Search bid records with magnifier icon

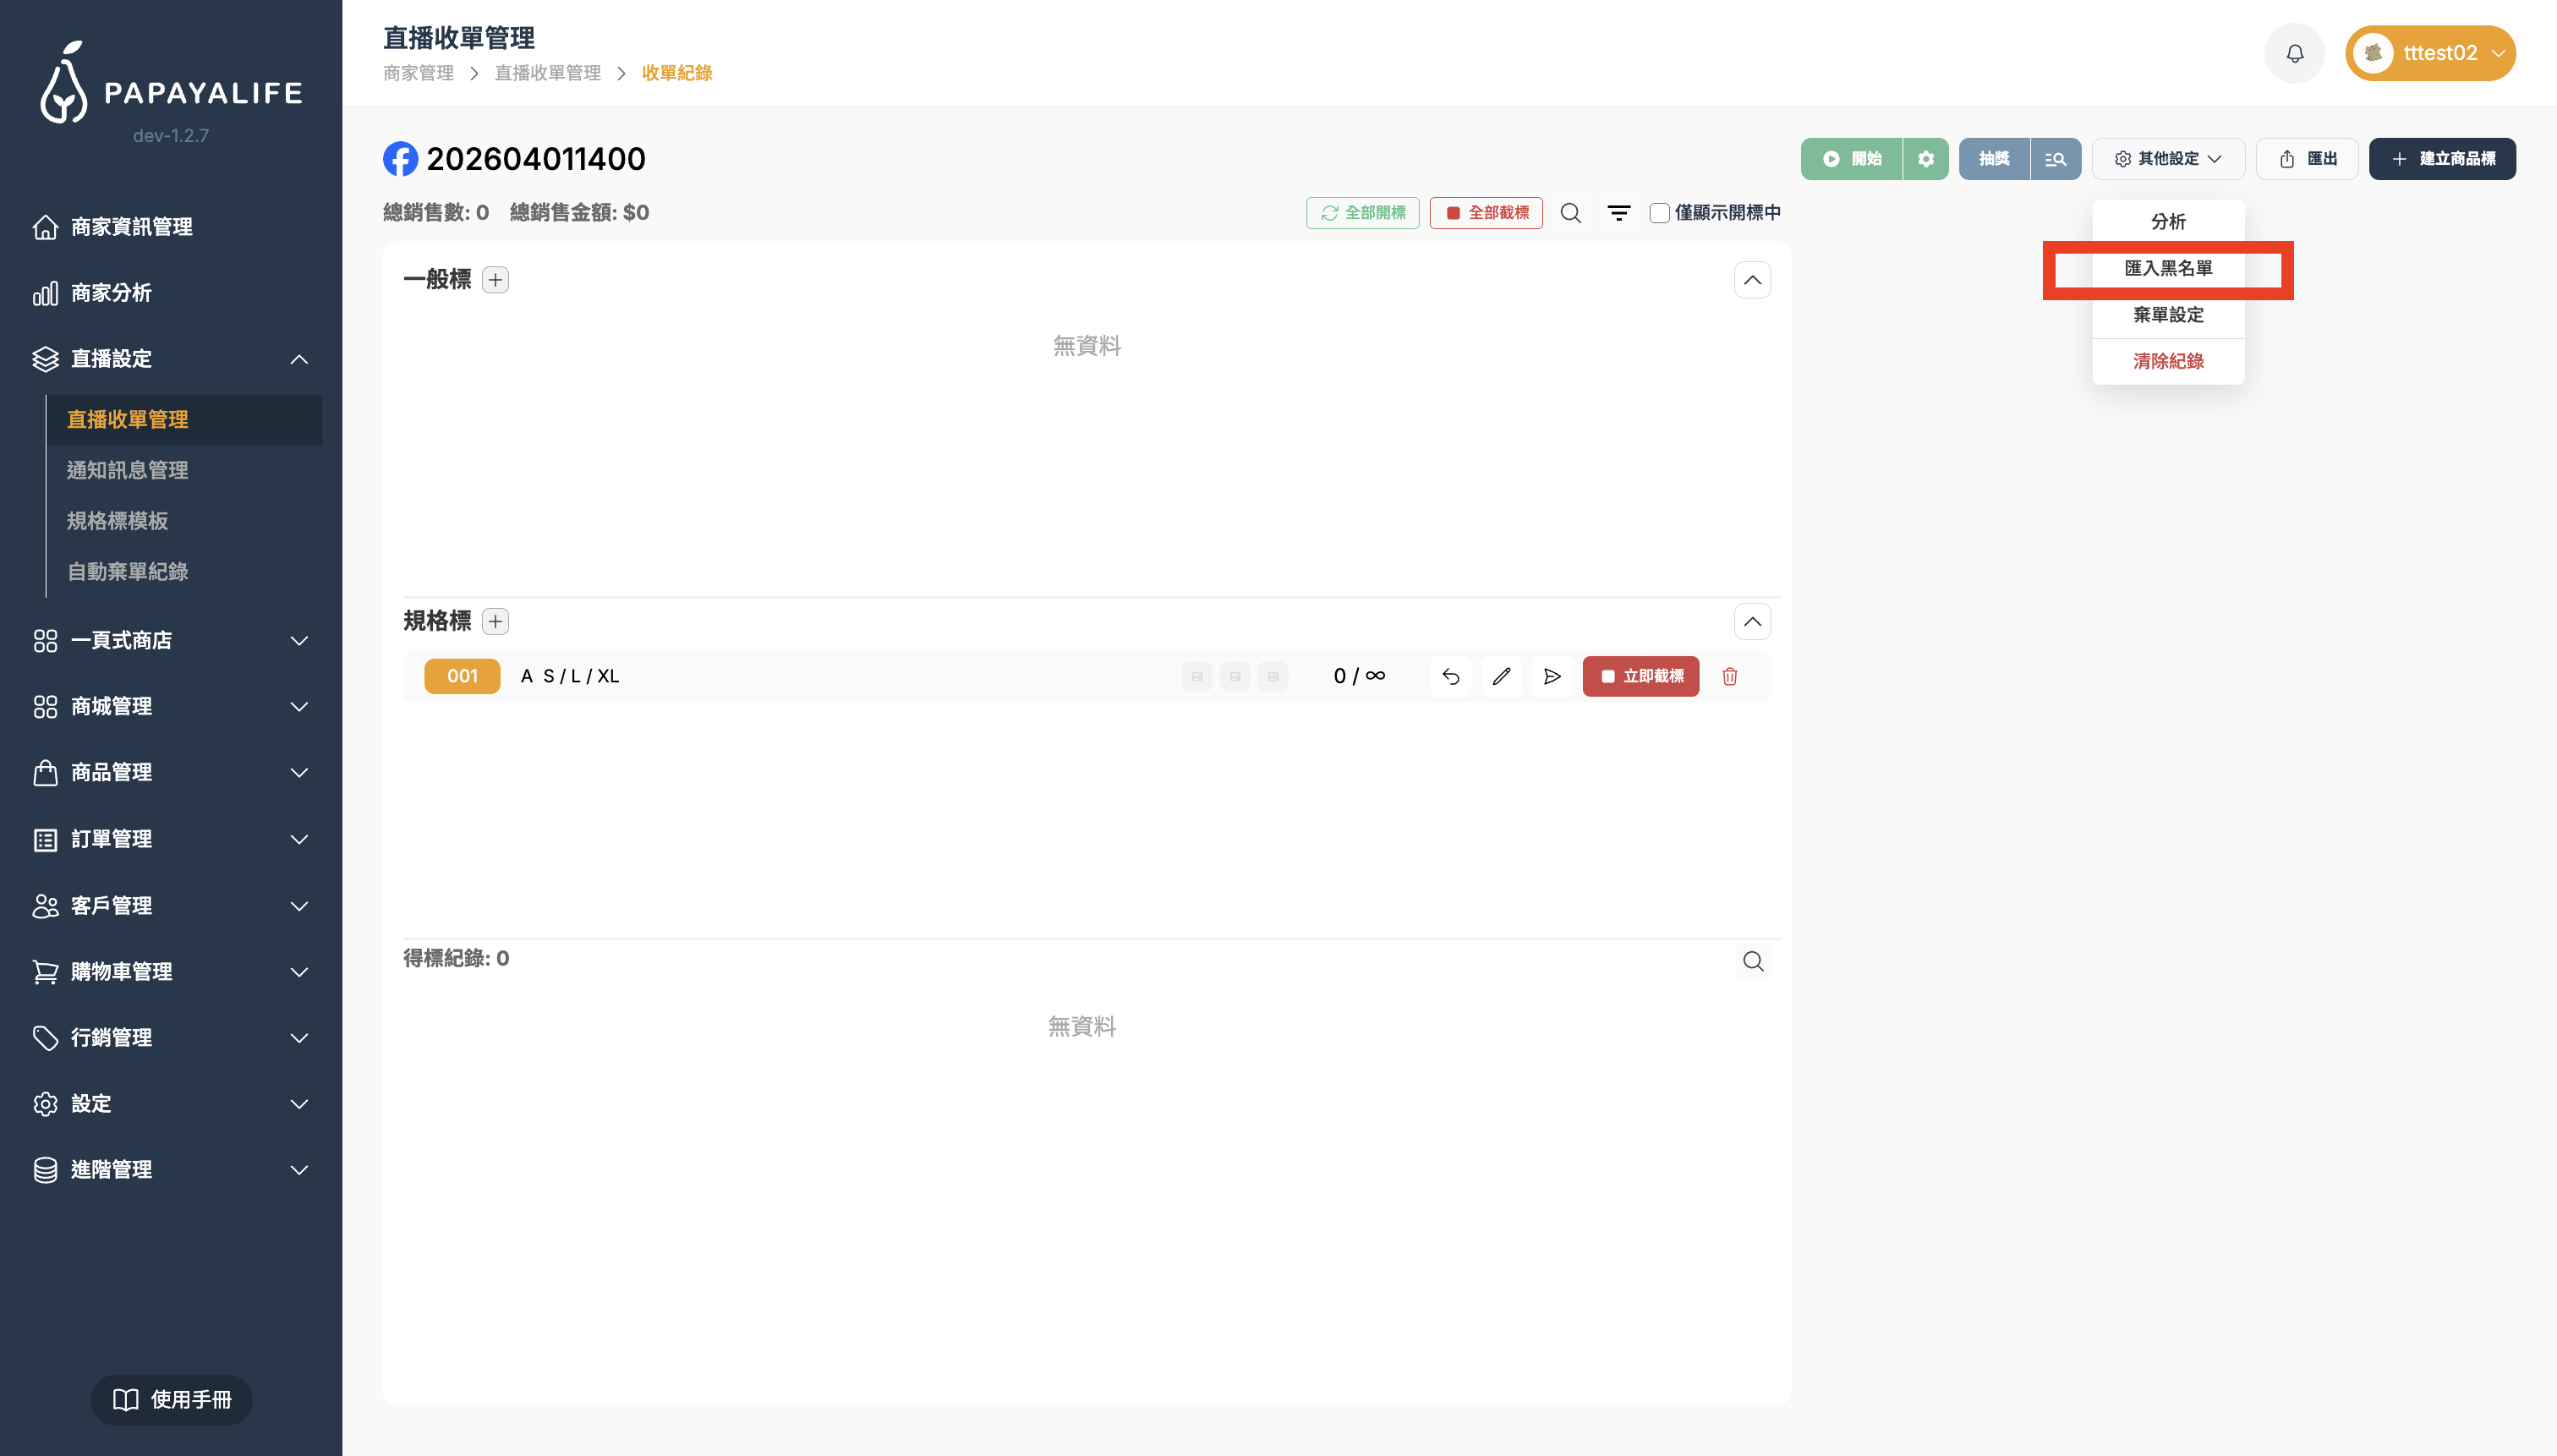coord(1752,961)
